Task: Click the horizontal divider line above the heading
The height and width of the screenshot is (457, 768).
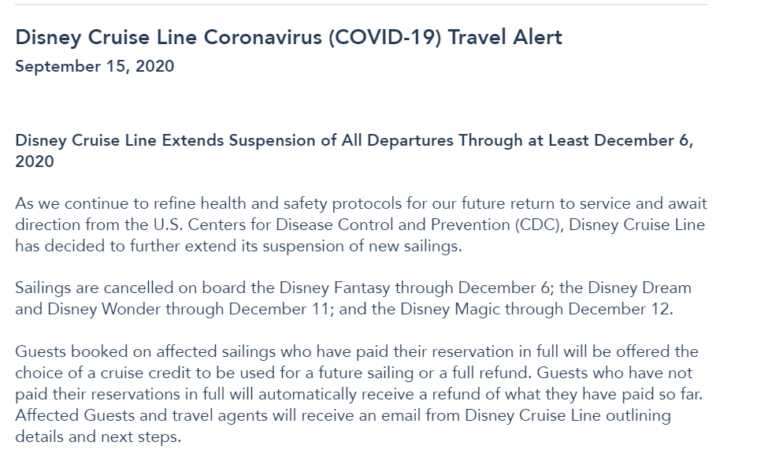Action: click(361, 5)
